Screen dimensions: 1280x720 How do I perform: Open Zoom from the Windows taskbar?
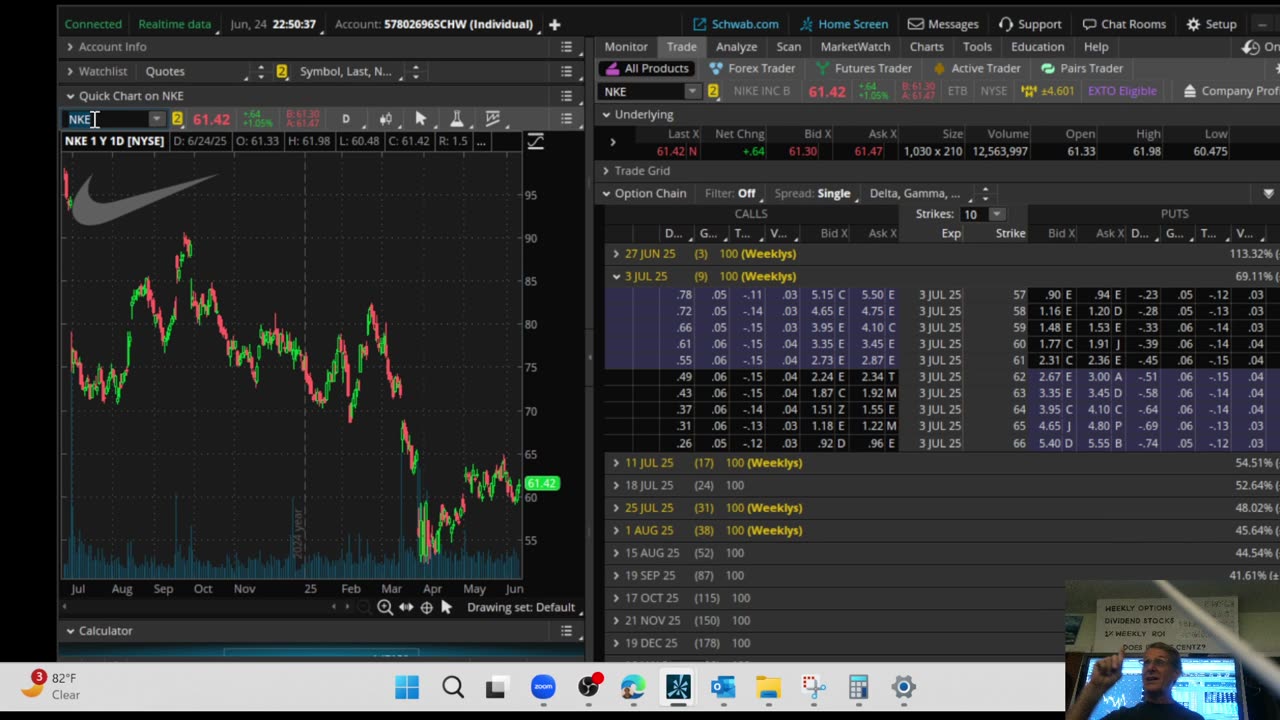pyautogui.click(x=543, y=687)
